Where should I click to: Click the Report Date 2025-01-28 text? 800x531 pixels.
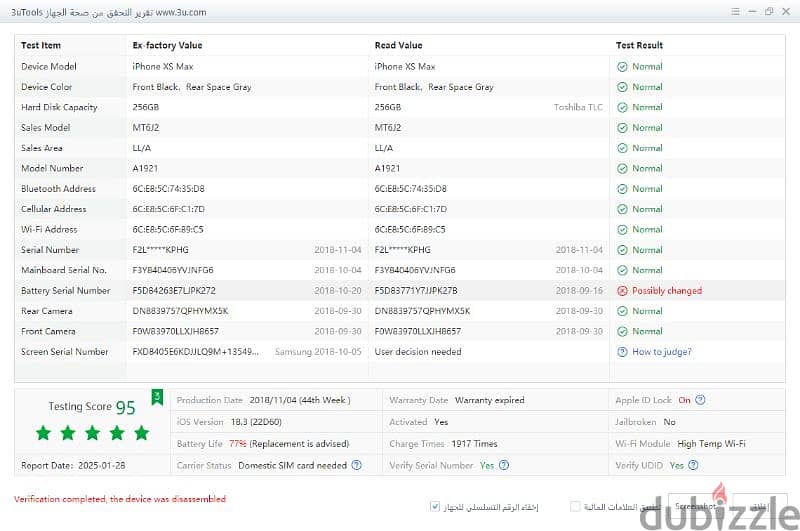[x=73, y=465]
